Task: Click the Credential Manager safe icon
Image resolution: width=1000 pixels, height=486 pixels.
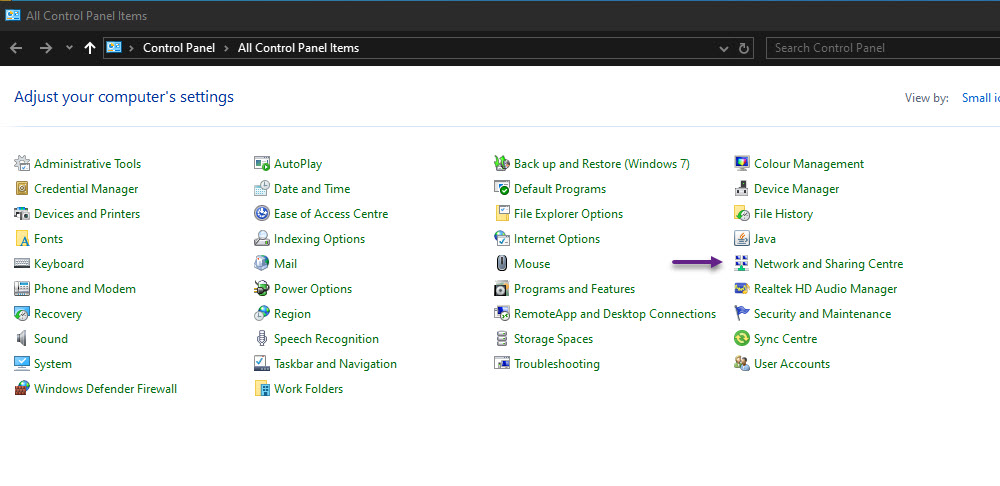Action: [22, 189]
